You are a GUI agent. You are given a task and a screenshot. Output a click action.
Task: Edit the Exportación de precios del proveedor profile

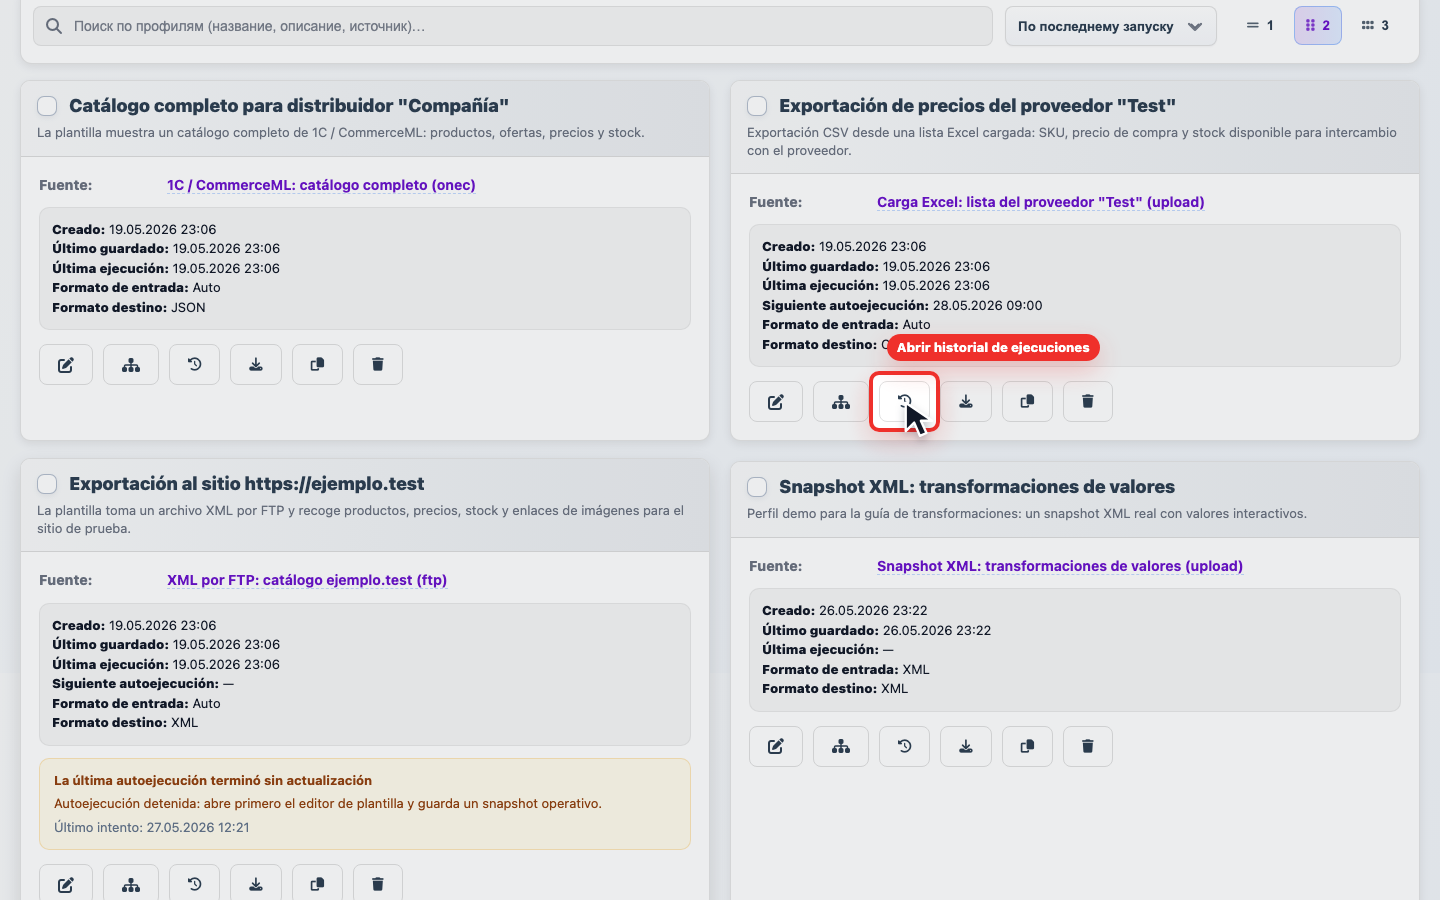point(776,402)
